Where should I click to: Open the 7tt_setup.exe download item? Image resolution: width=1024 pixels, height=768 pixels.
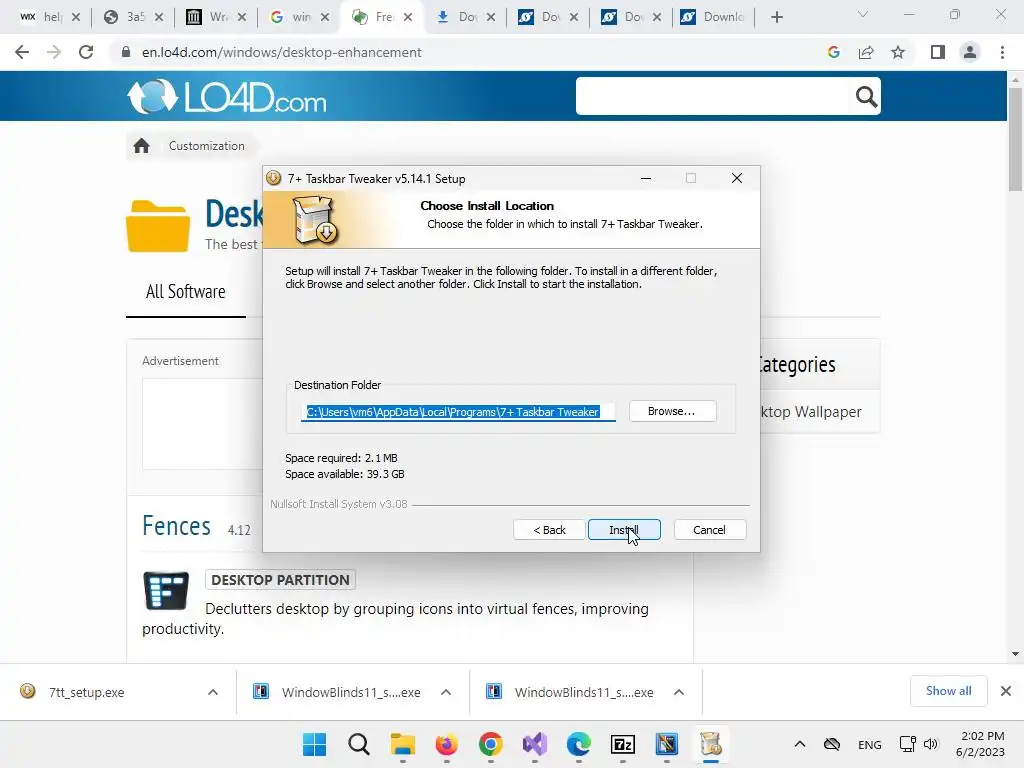point(87,692)
